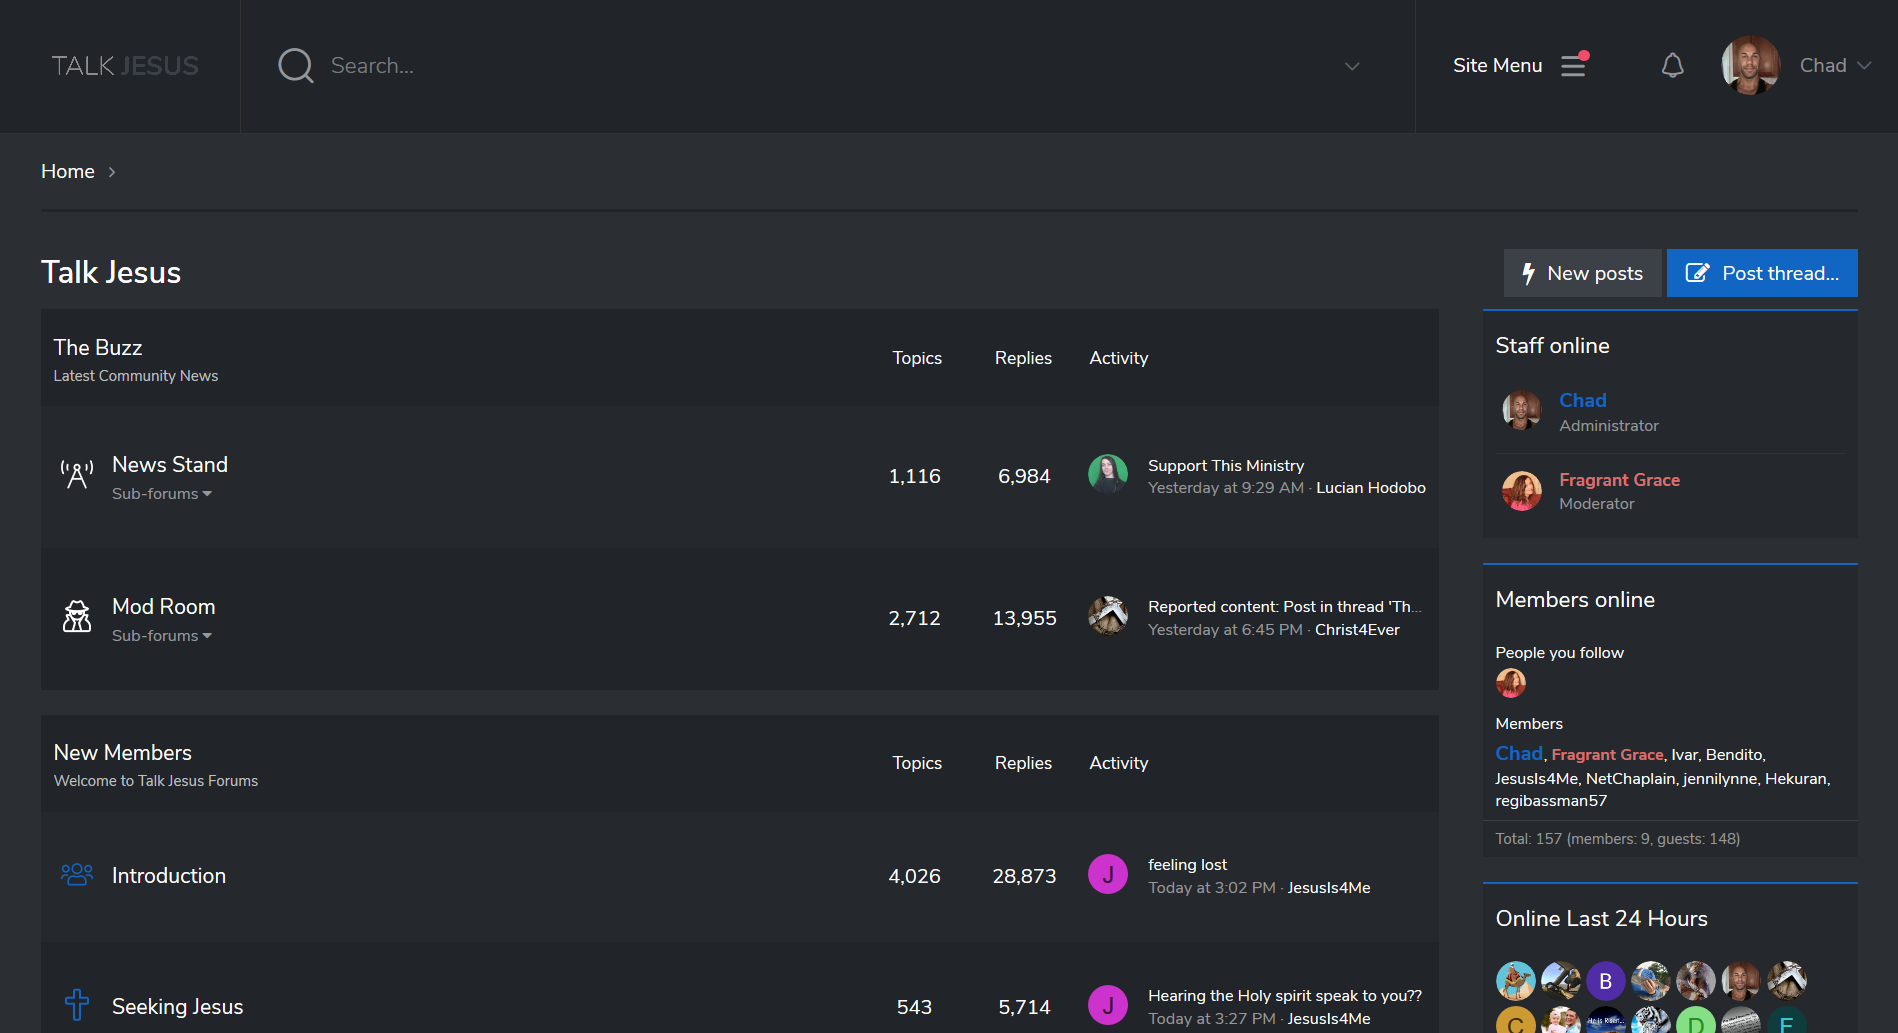Click the New posts button
This screenshot has width=1898, height=1033.
(x=1582, y=273)
